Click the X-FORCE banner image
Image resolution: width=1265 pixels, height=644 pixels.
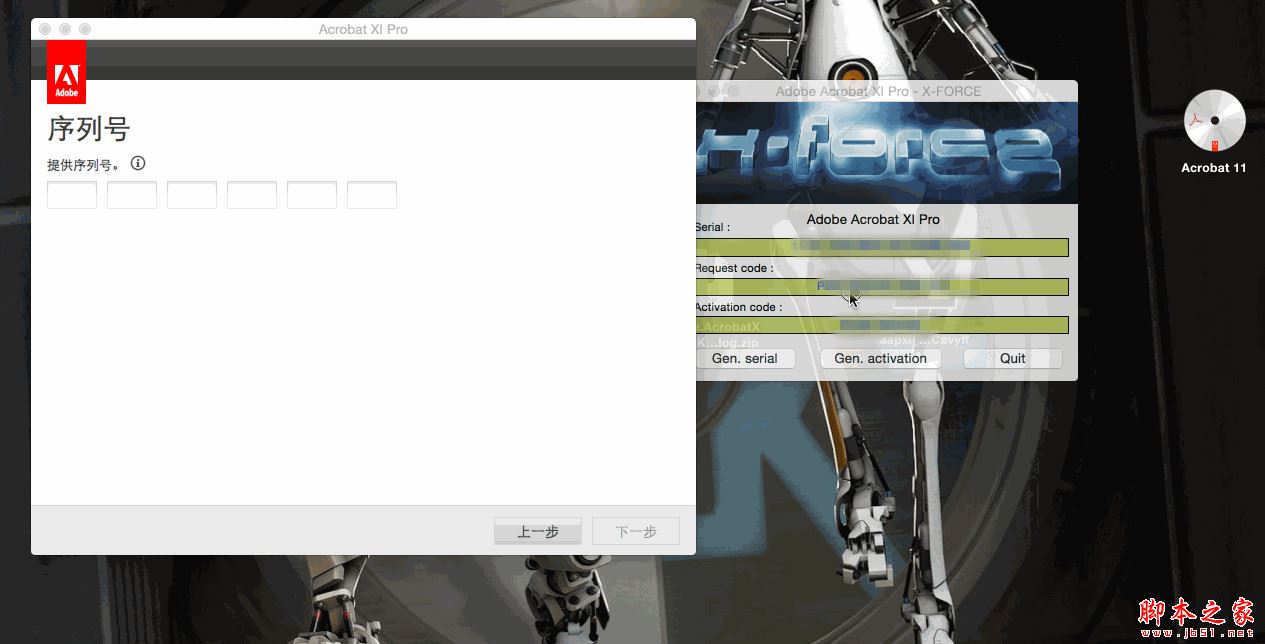tap(887, 152)
